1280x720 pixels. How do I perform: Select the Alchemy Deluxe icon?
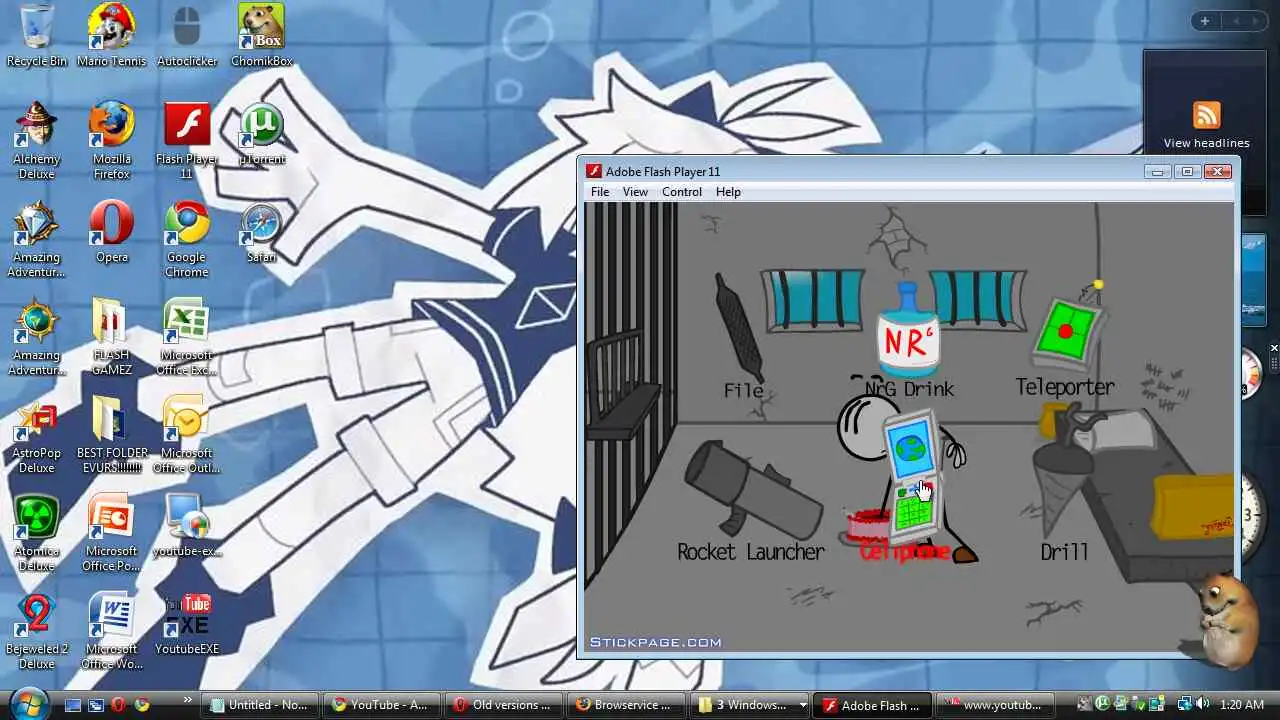coord(37,140)
